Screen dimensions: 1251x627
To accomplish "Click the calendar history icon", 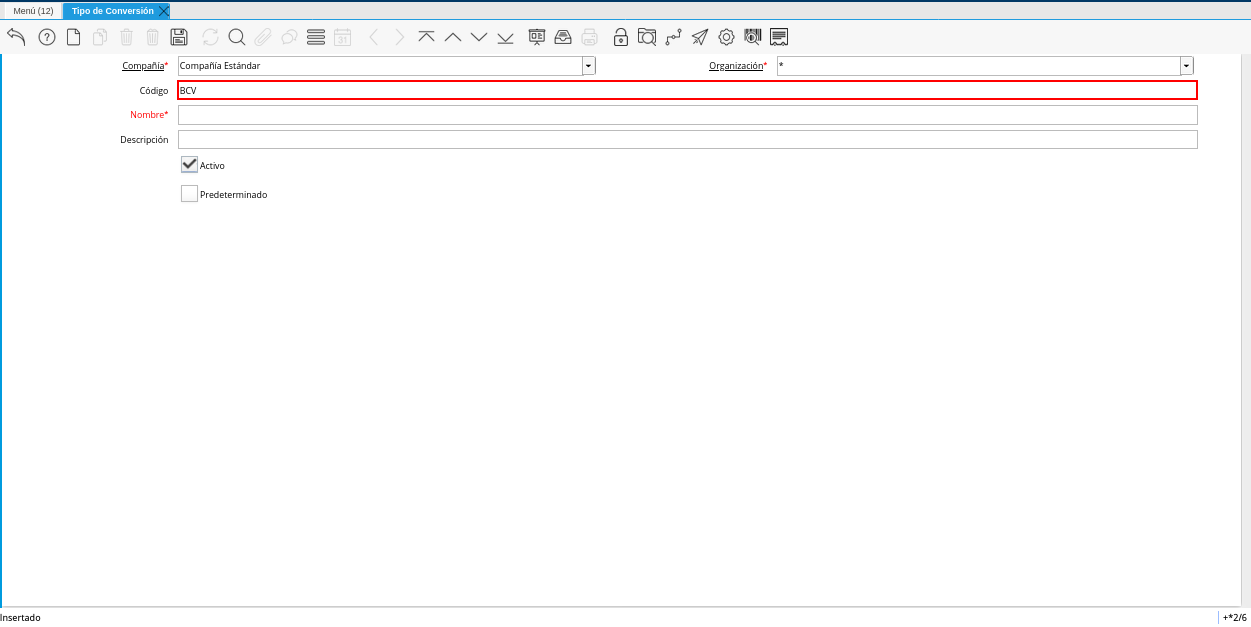I will (342, 37).
